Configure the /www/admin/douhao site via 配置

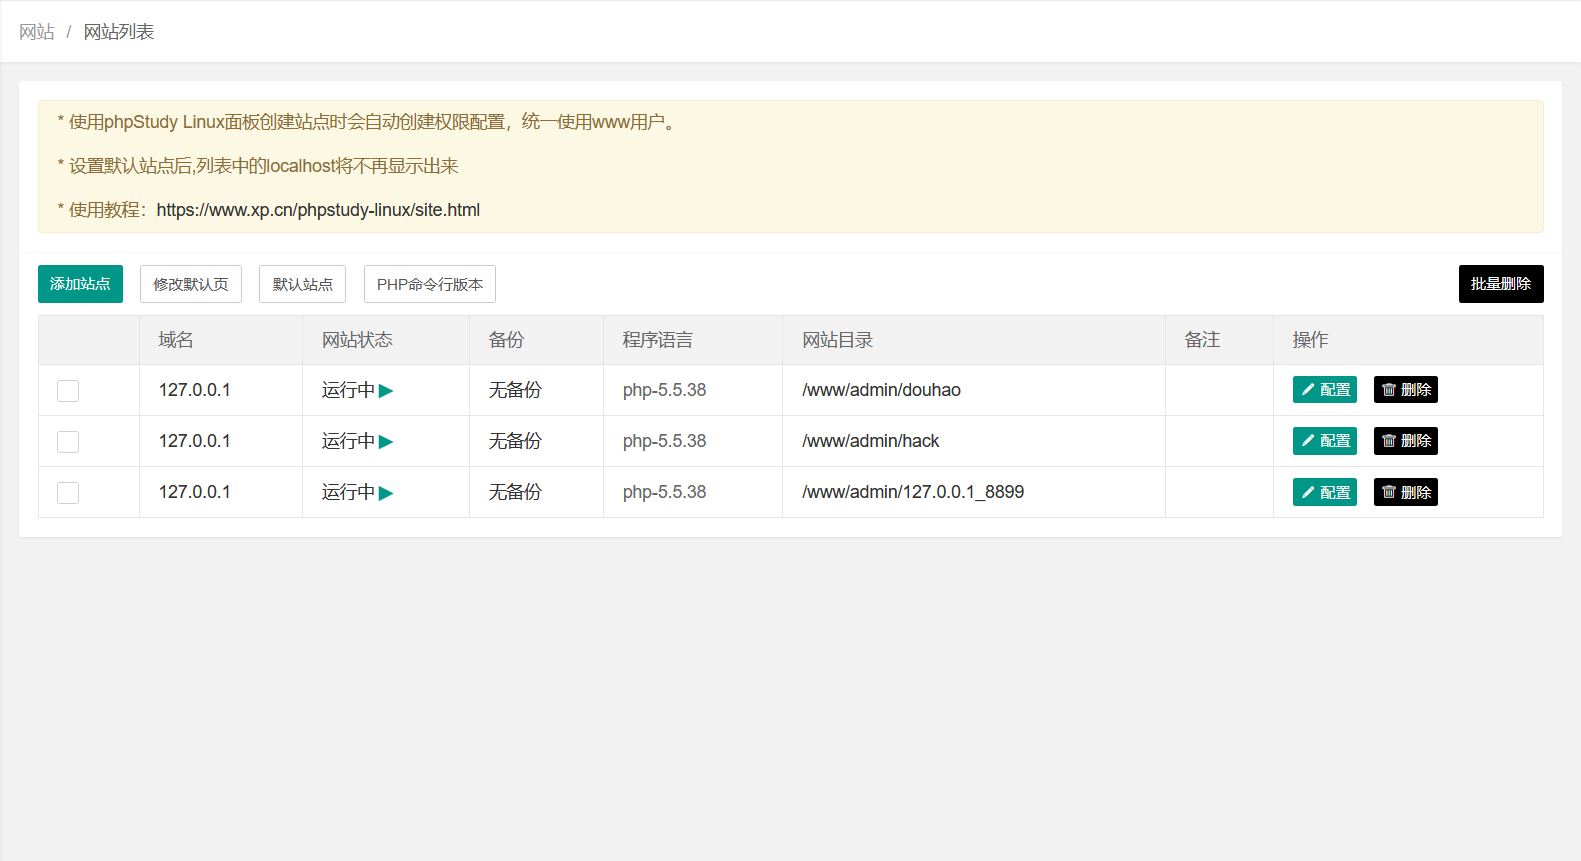coord(1325,390)
